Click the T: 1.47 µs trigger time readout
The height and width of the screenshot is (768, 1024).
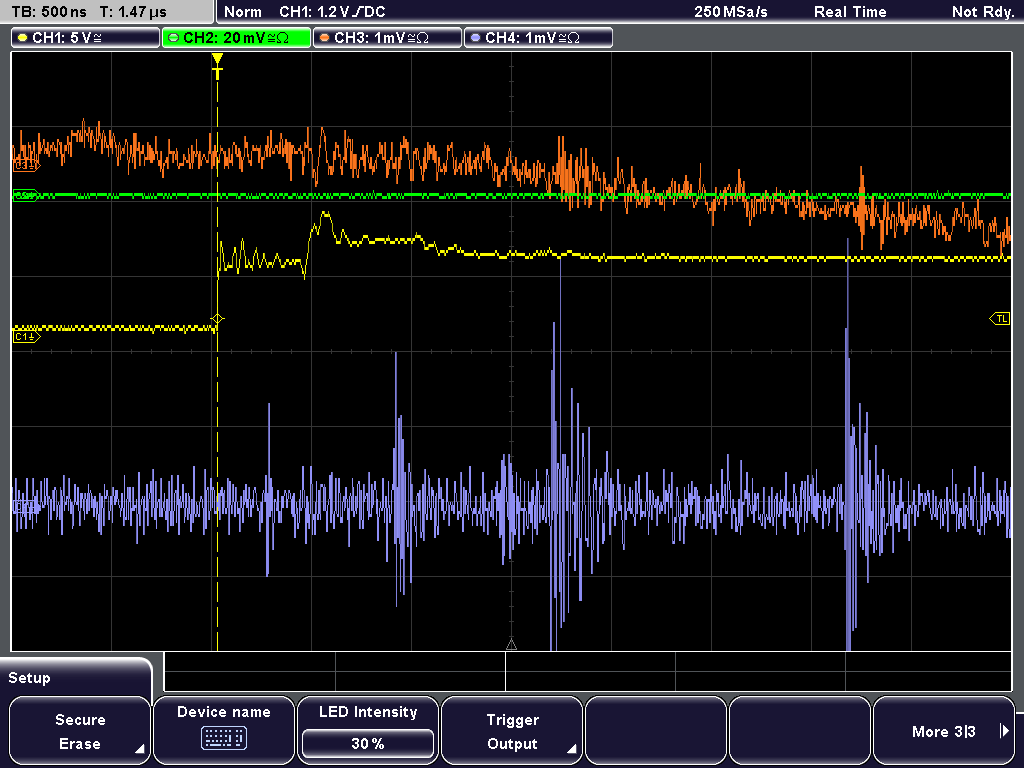click(133, 12)
